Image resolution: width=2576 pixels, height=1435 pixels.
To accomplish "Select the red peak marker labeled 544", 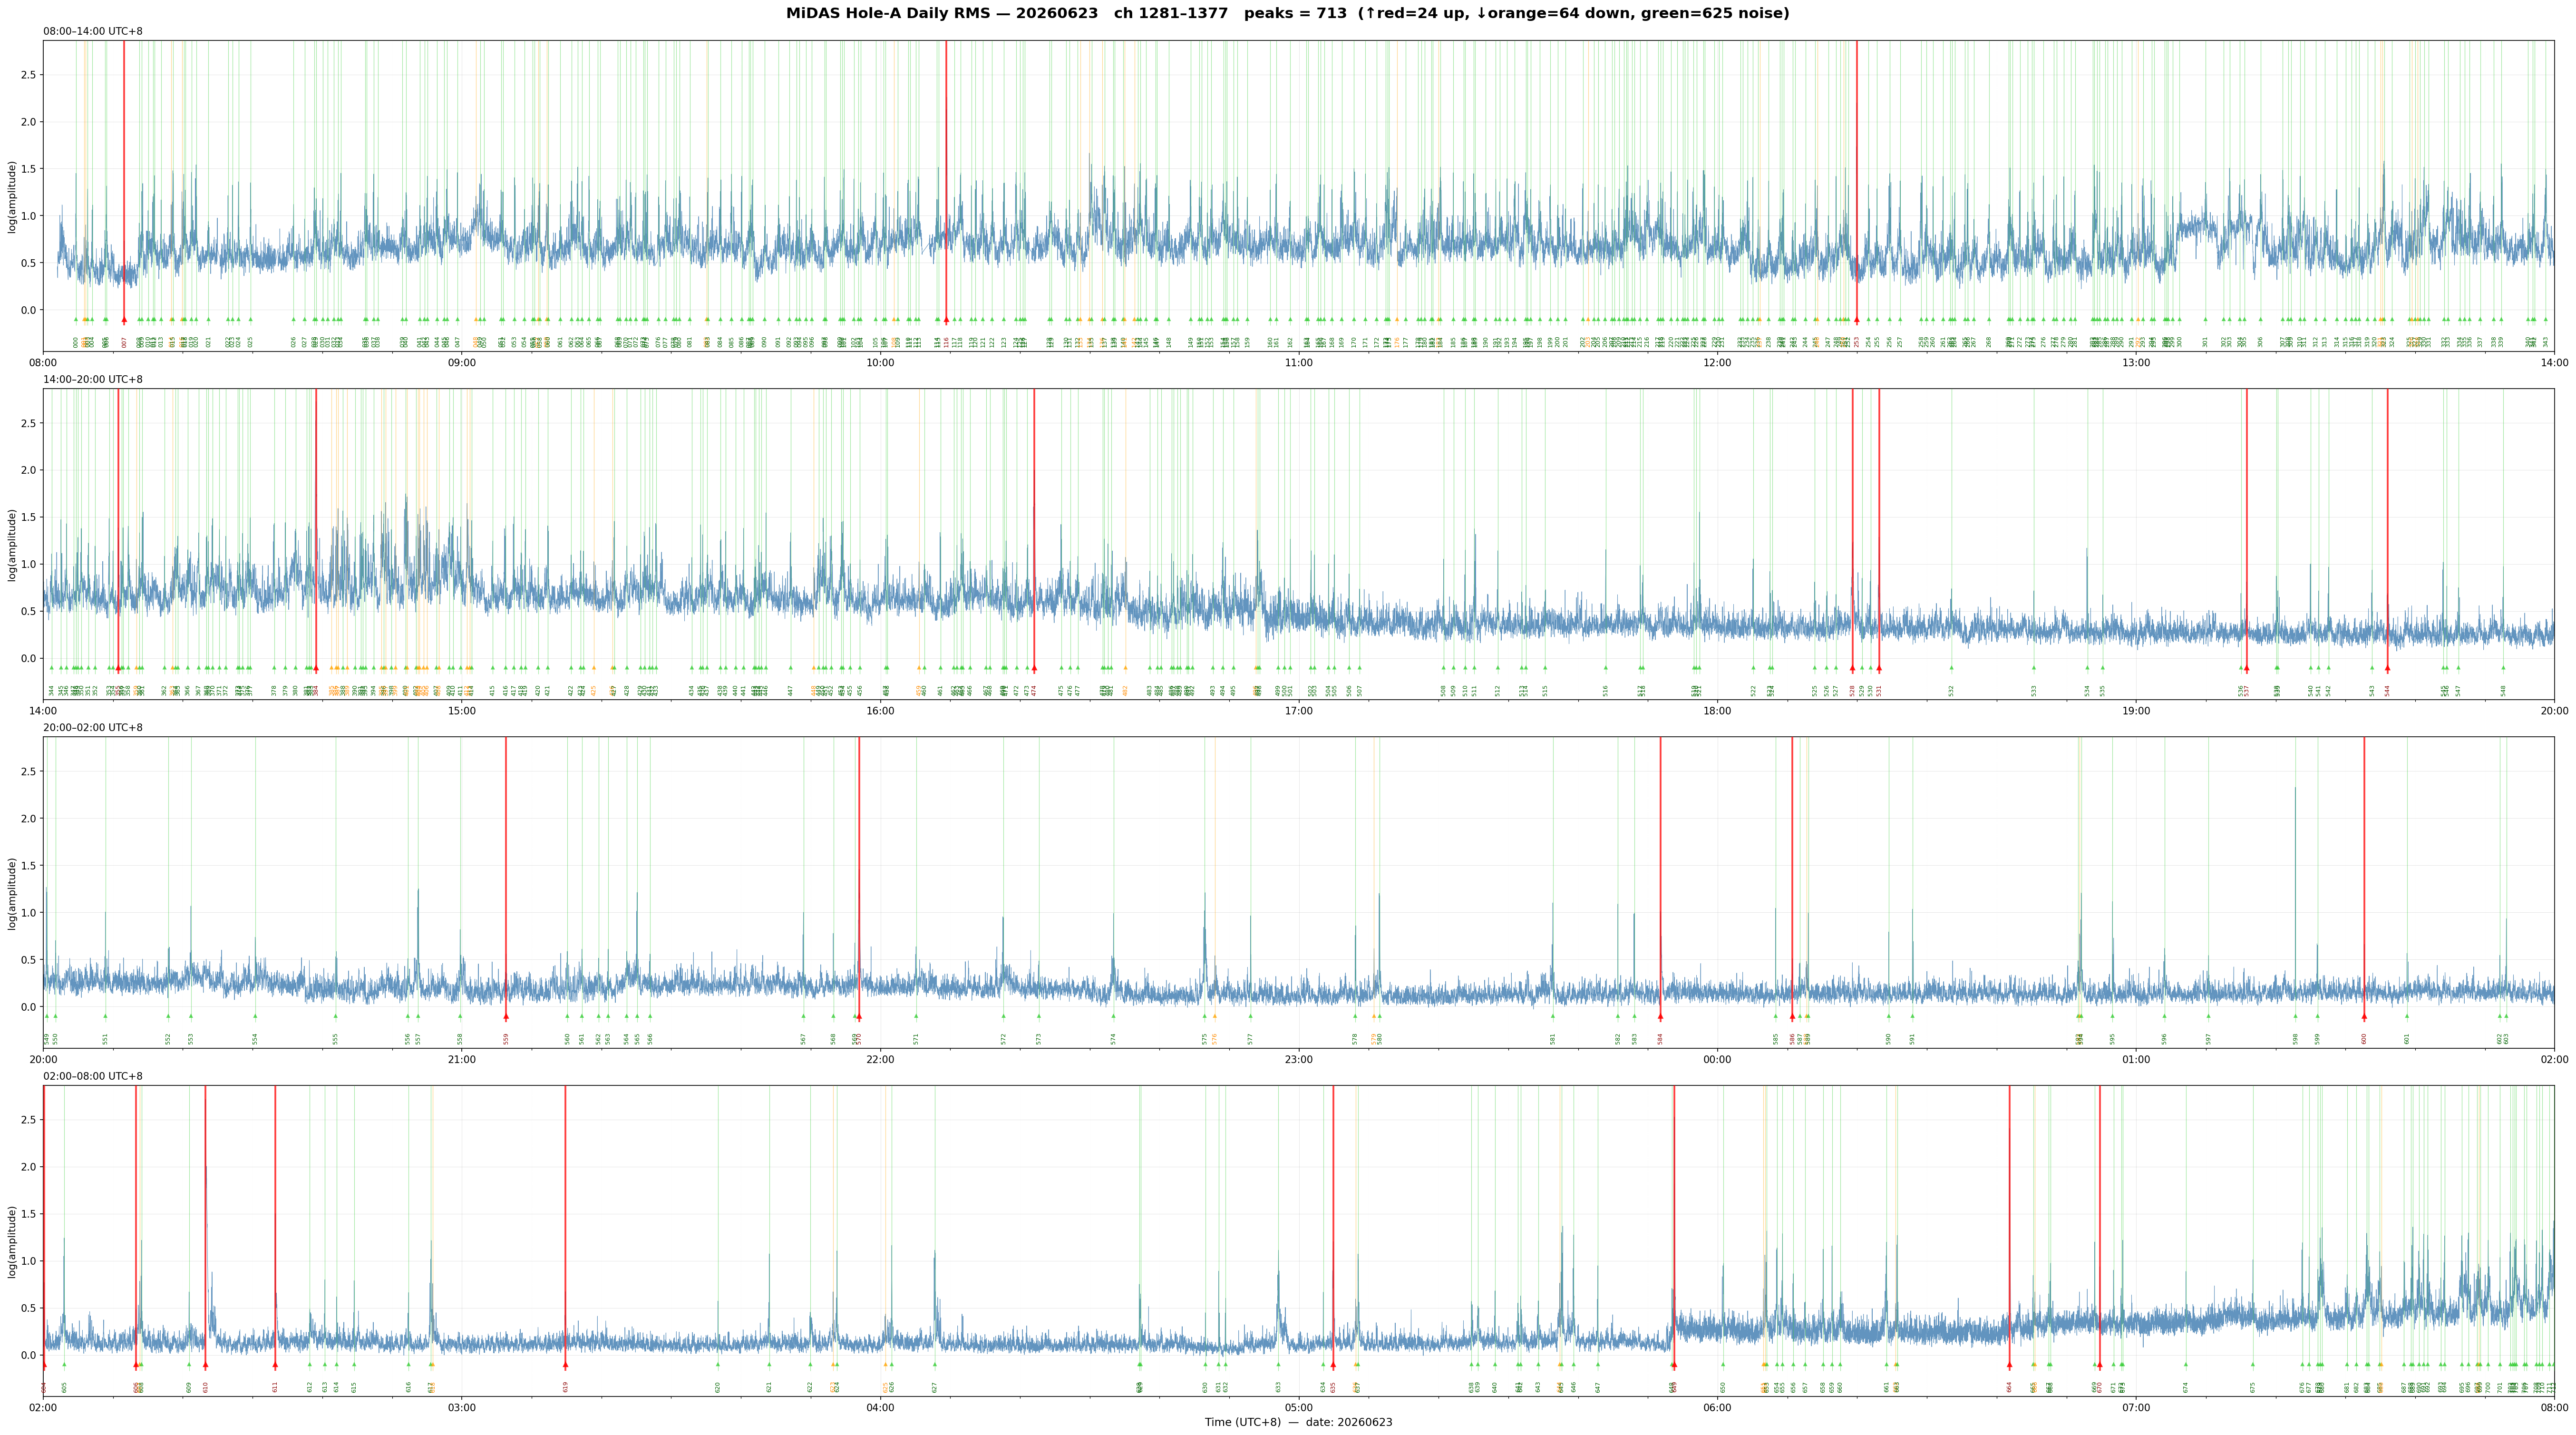I will tap(2387, 668).
